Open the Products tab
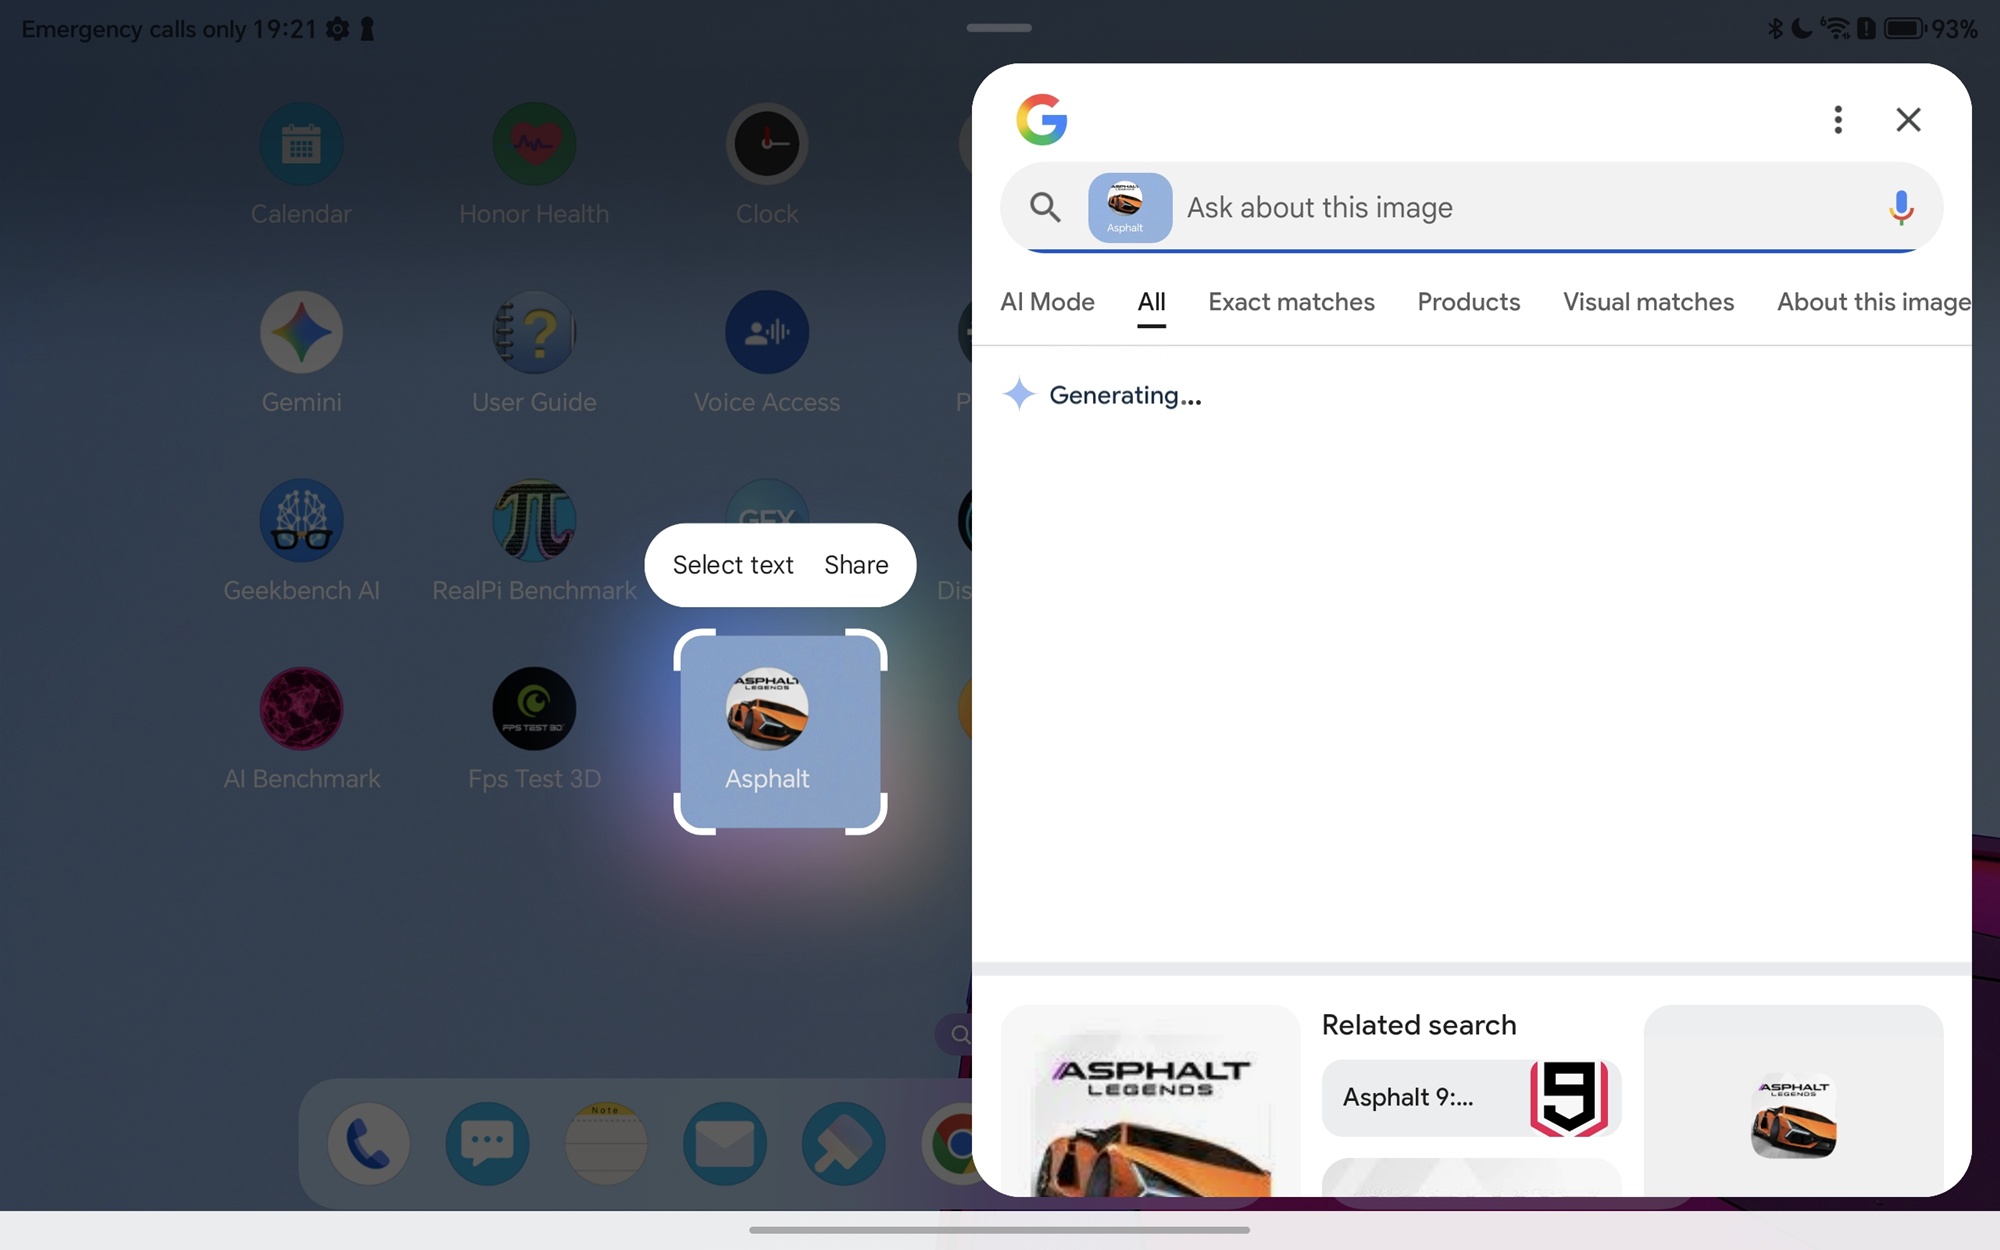Image resolution: width=2000 pixels, height=1250 pixels. 1468,302
